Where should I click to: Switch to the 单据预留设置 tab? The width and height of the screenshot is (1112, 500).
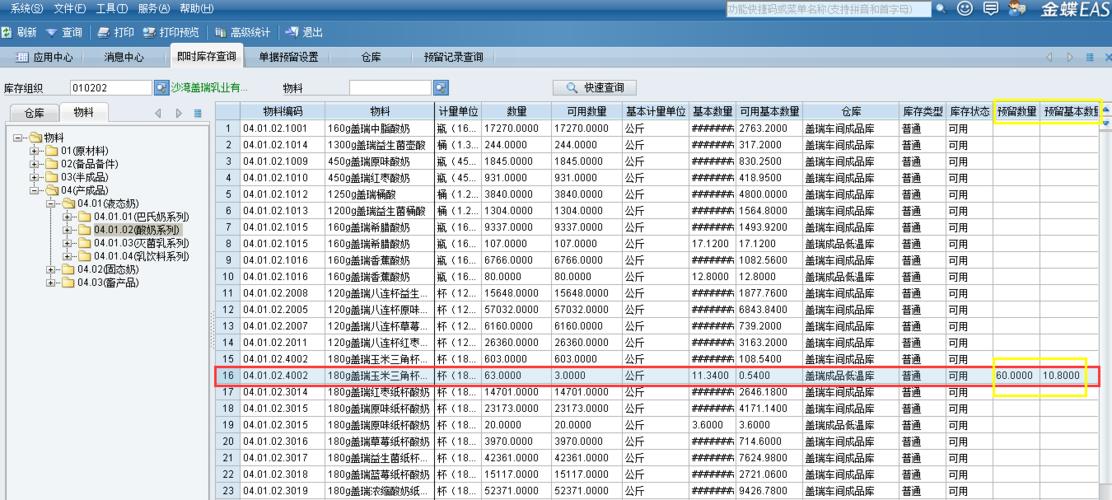[288, 57]
